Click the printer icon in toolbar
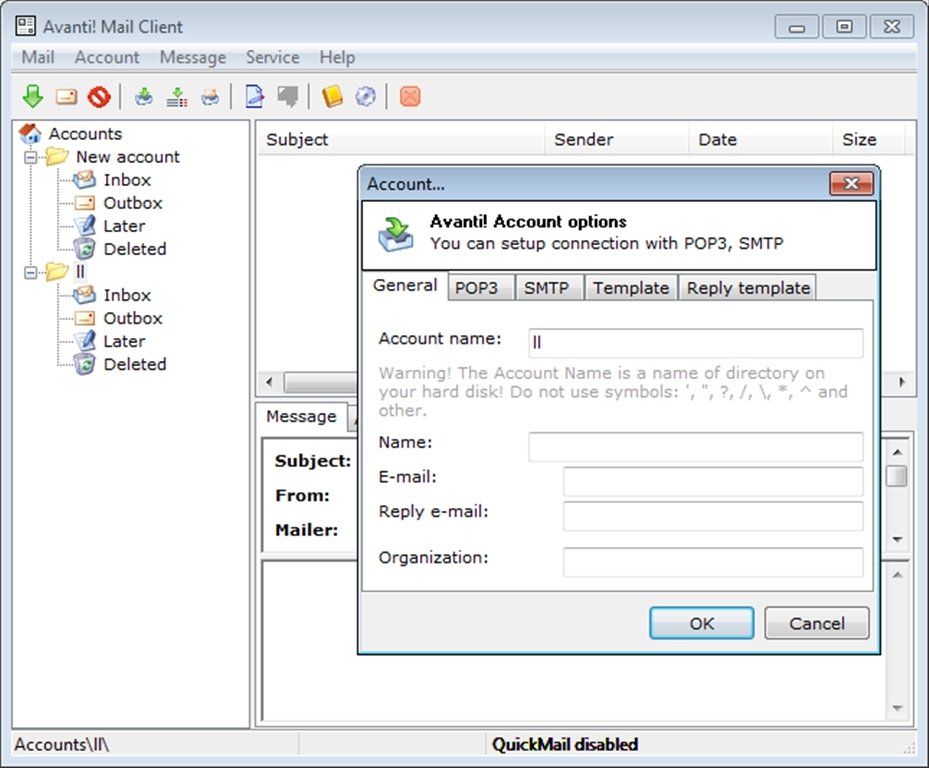This screenshot has height=768, width=929. click(210, 97)
